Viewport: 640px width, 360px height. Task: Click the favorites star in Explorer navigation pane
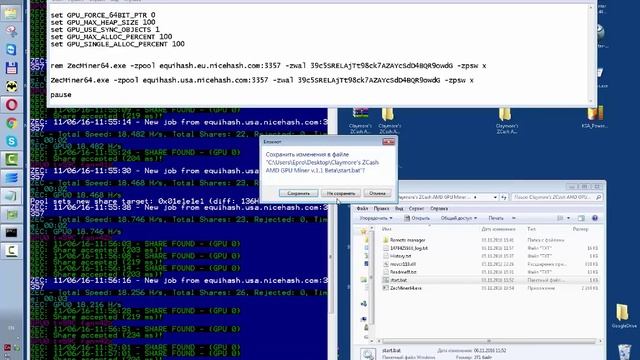point(363,231)
